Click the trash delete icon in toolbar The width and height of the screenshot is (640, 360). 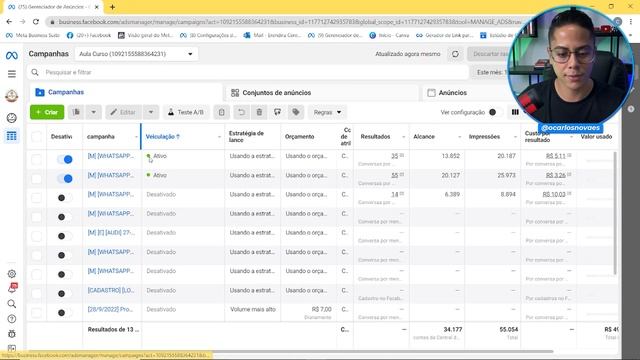(259, 112)
